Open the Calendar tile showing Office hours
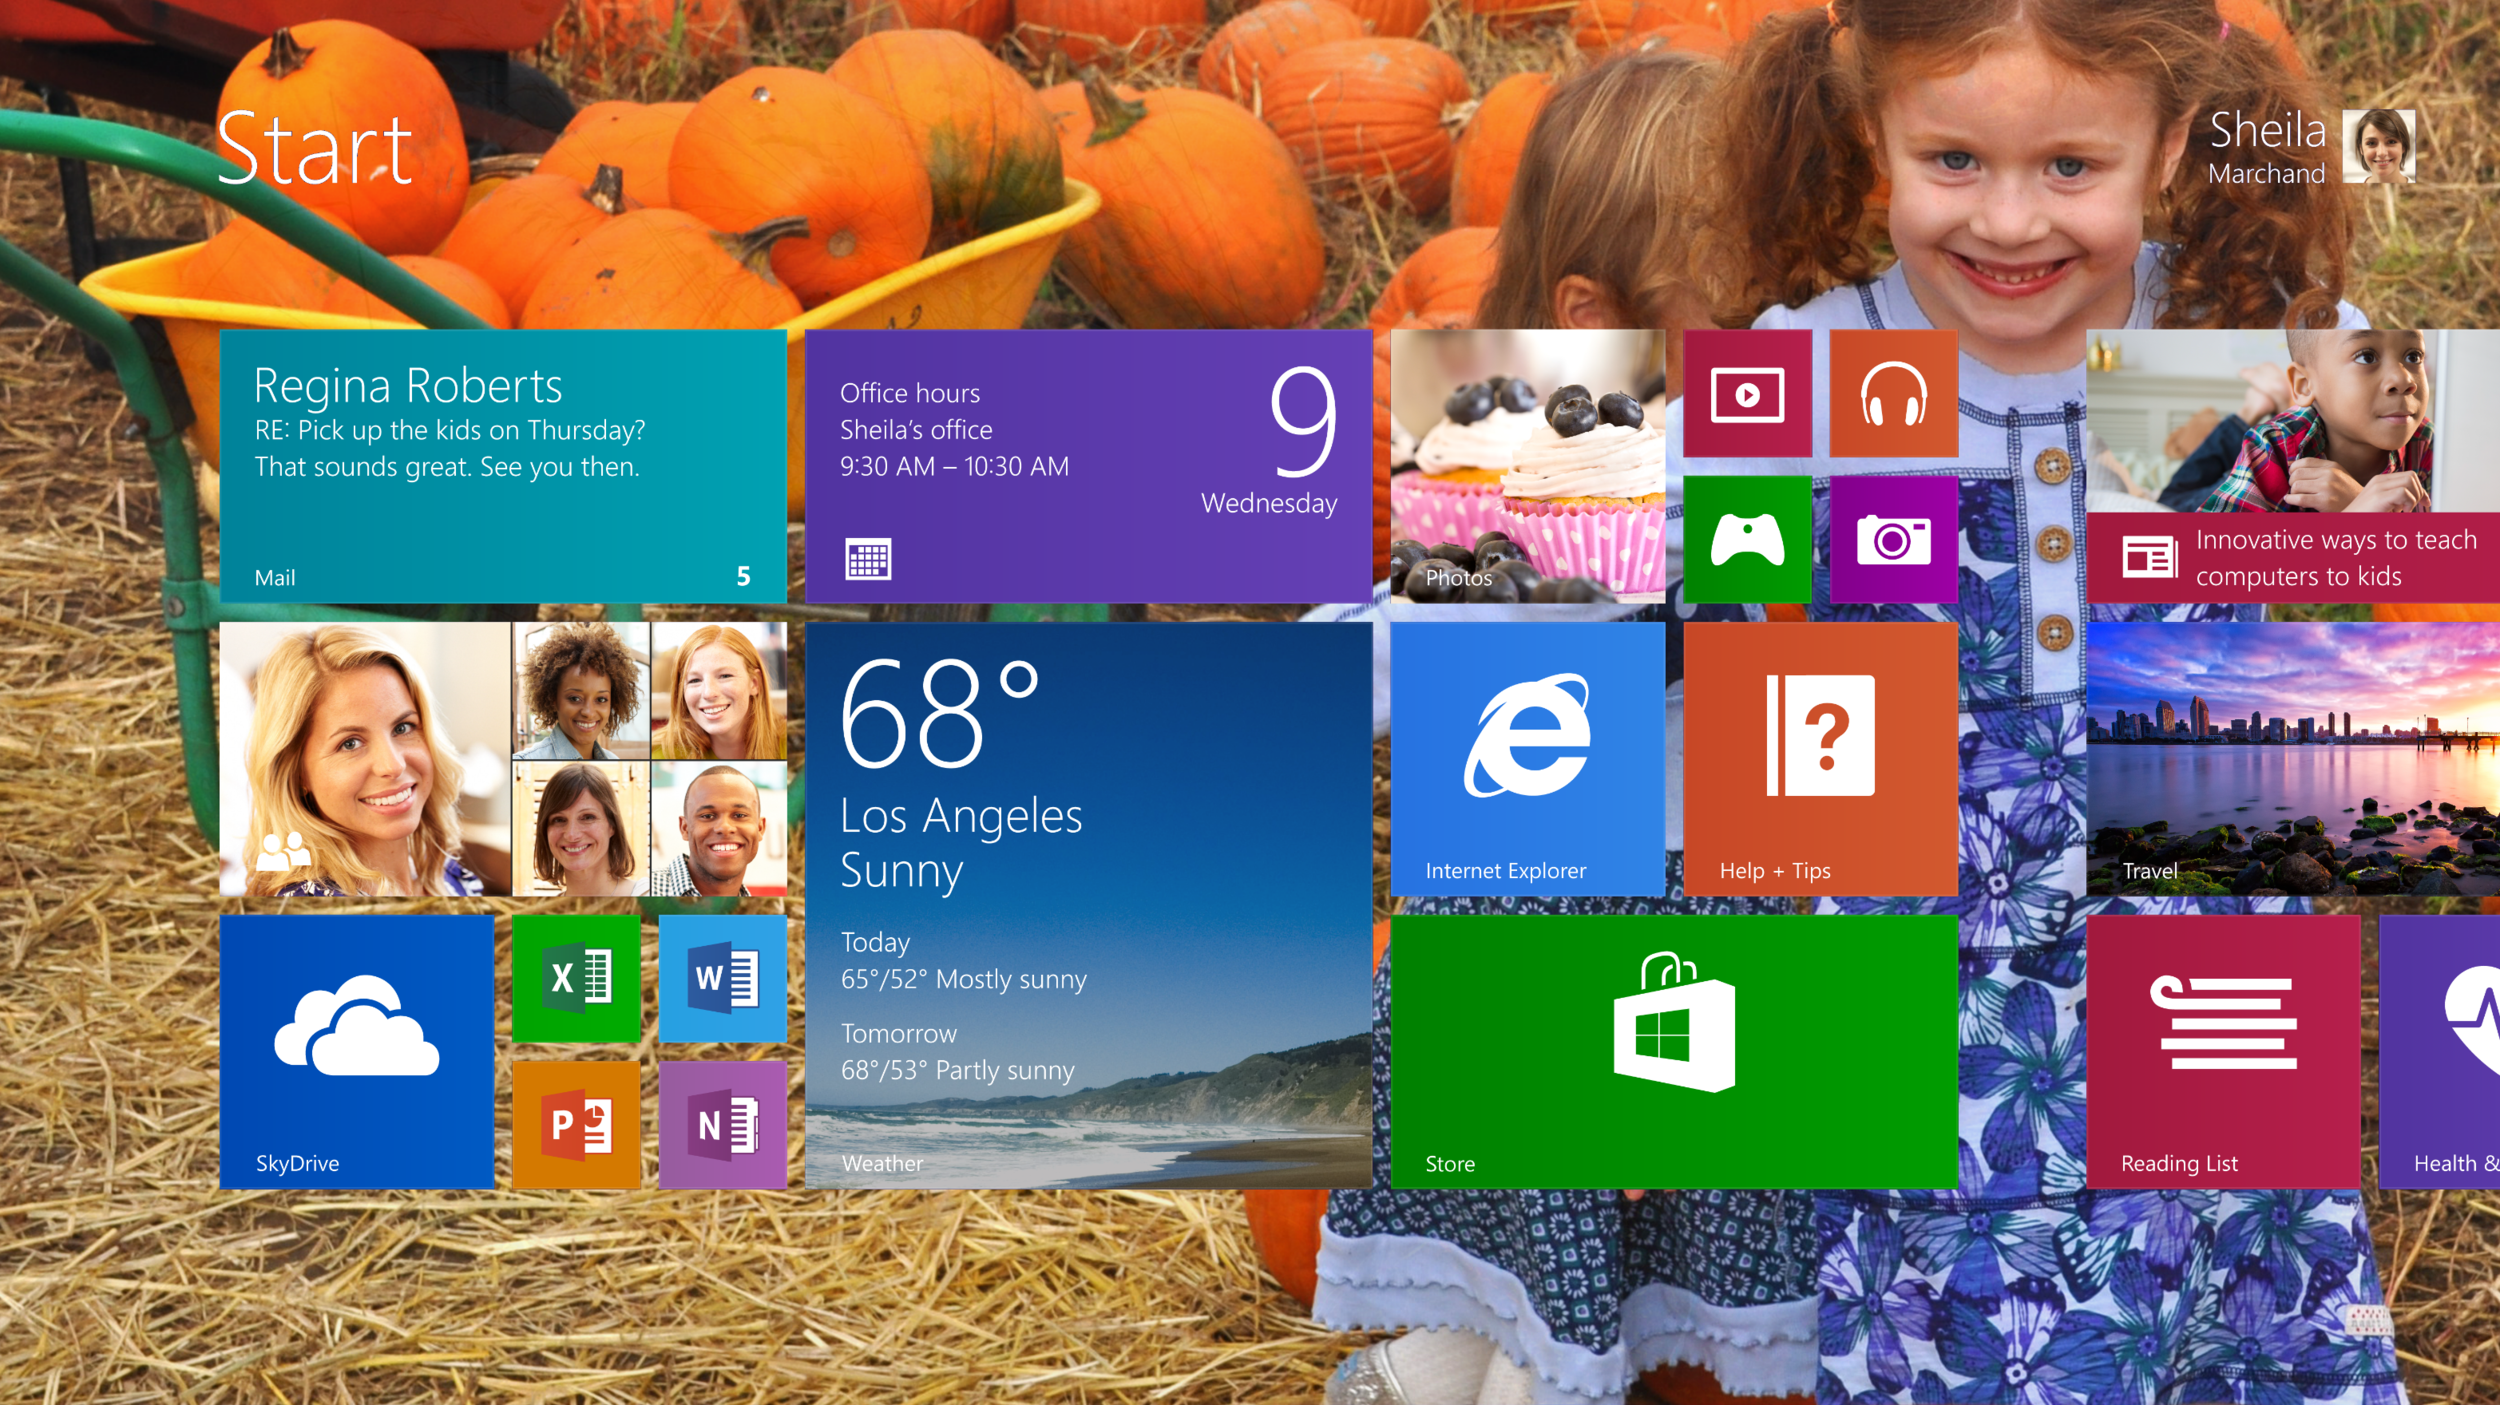The height and width of the screenshot is (1405, 2500). coord(1088,467)
